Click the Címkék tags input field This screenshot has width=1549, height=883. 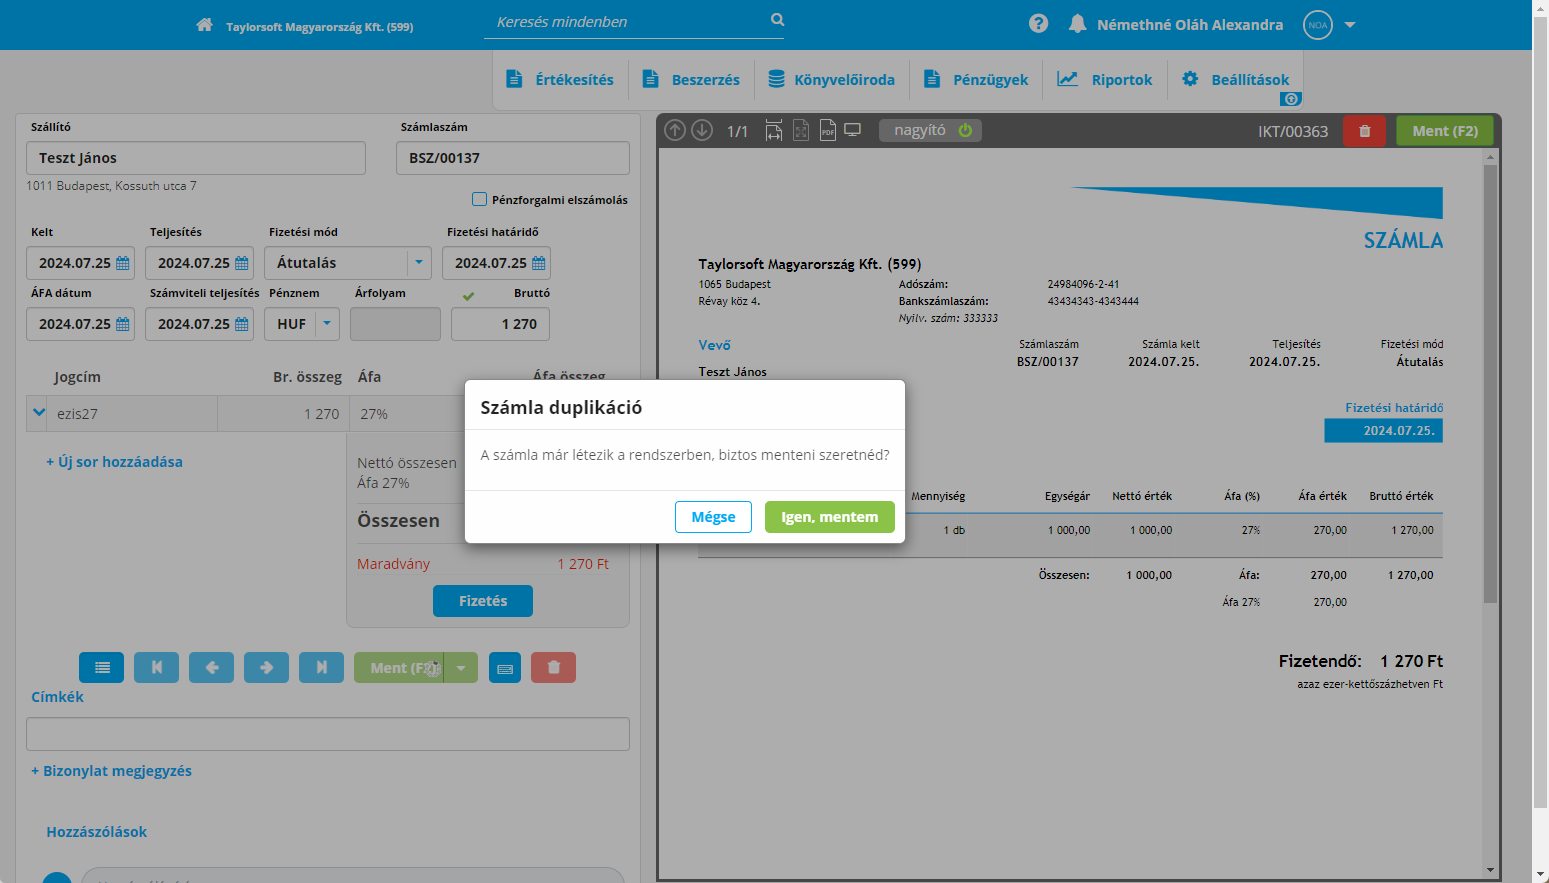point(328,734)
